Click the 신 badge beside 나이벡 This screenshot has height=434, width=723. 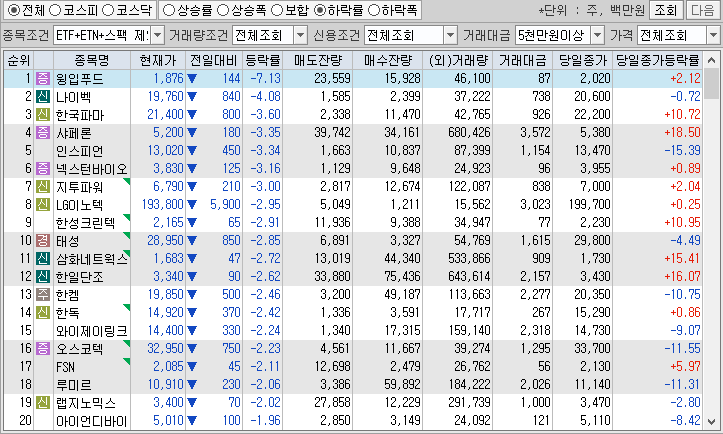(43, 96)
